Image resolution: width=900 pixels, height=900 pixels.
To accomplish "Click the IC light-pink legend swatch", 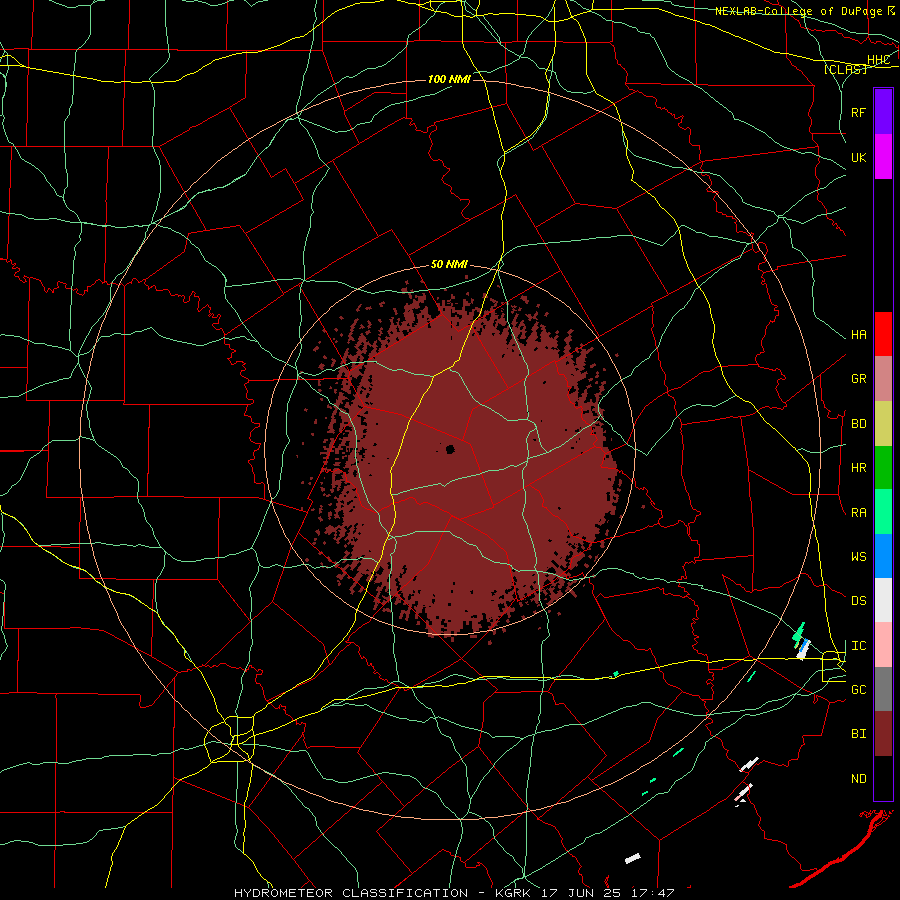I will [883, 645].
